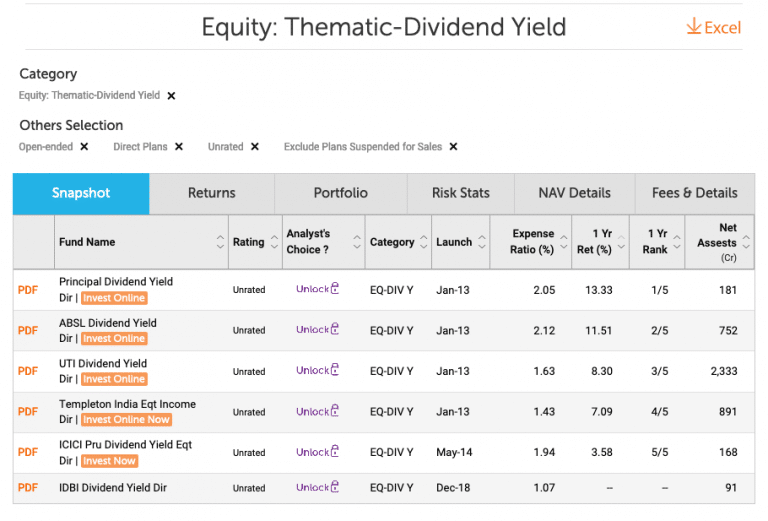Open Principal Dividend Yield fund page

click(116, 282)
